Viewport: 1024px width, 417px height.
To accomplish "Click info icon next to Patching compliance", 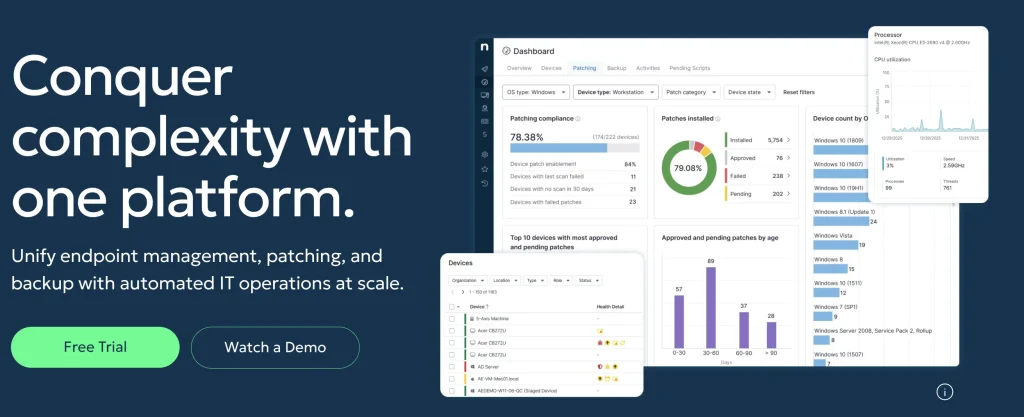I will pos(578,119).
